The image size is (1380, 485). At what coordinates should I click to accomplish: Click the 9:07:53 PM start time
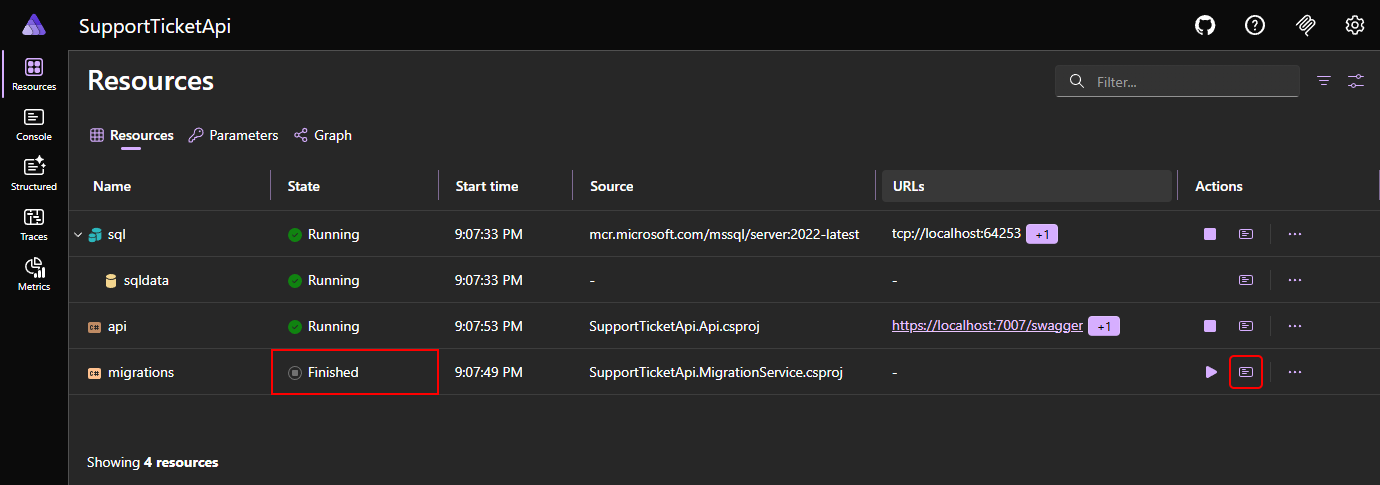pyautogui.click(x=489, y=326)
